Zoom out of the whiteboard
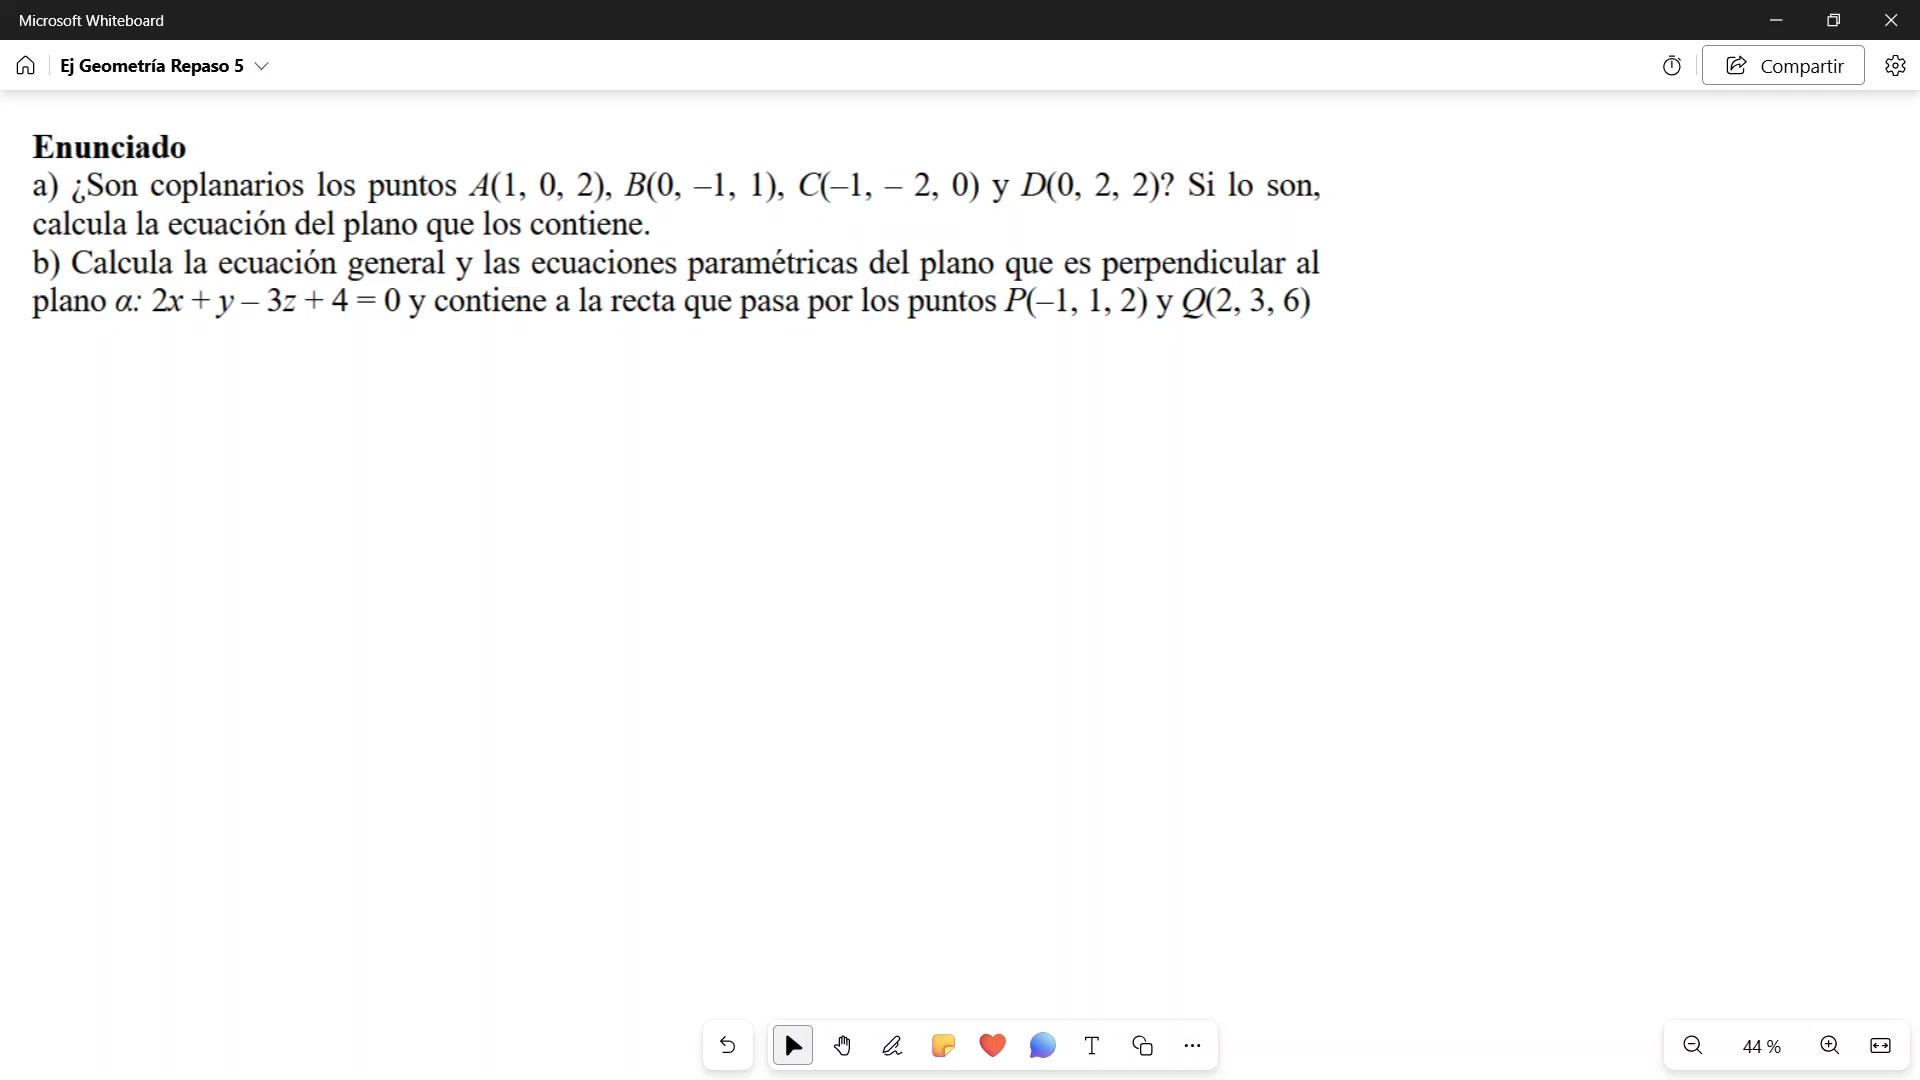This screenshot has height=1080, width=1920. (x=1693, y=1046)
